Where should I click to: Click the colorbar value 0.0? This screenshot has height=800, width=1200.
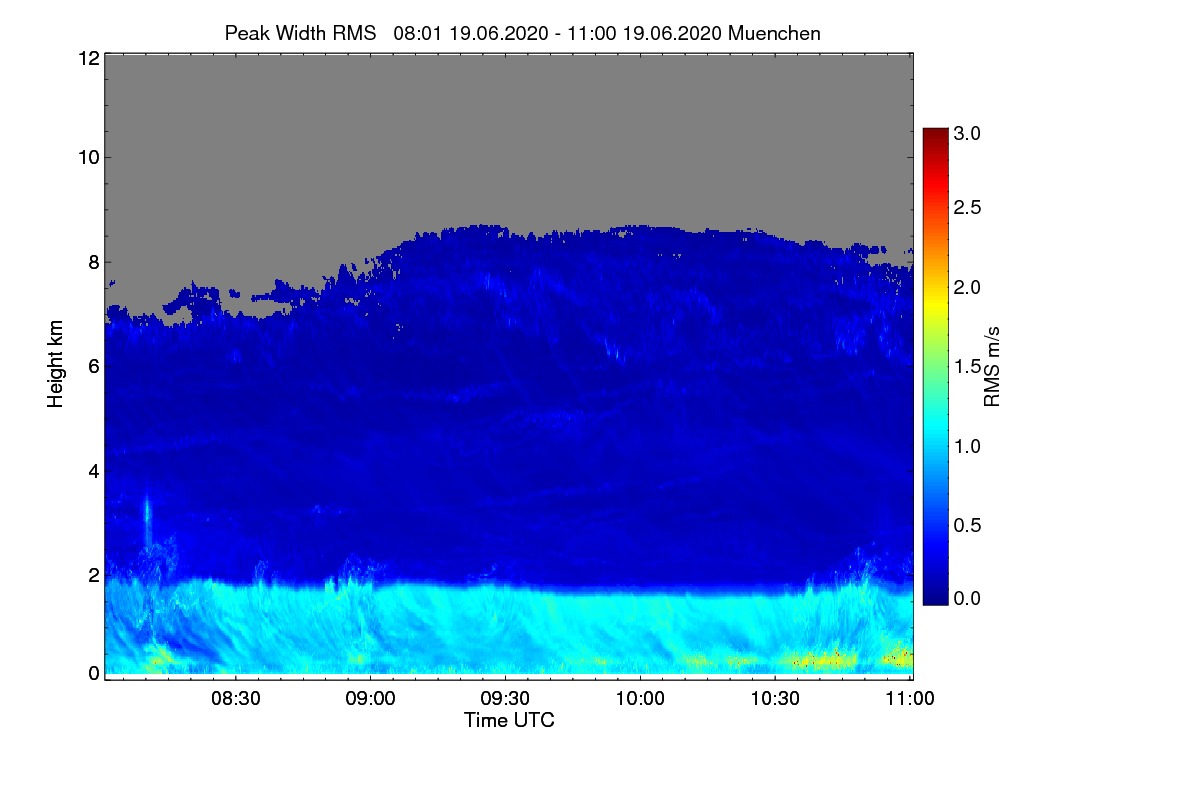pyautogui.click(x=969, y=598)
